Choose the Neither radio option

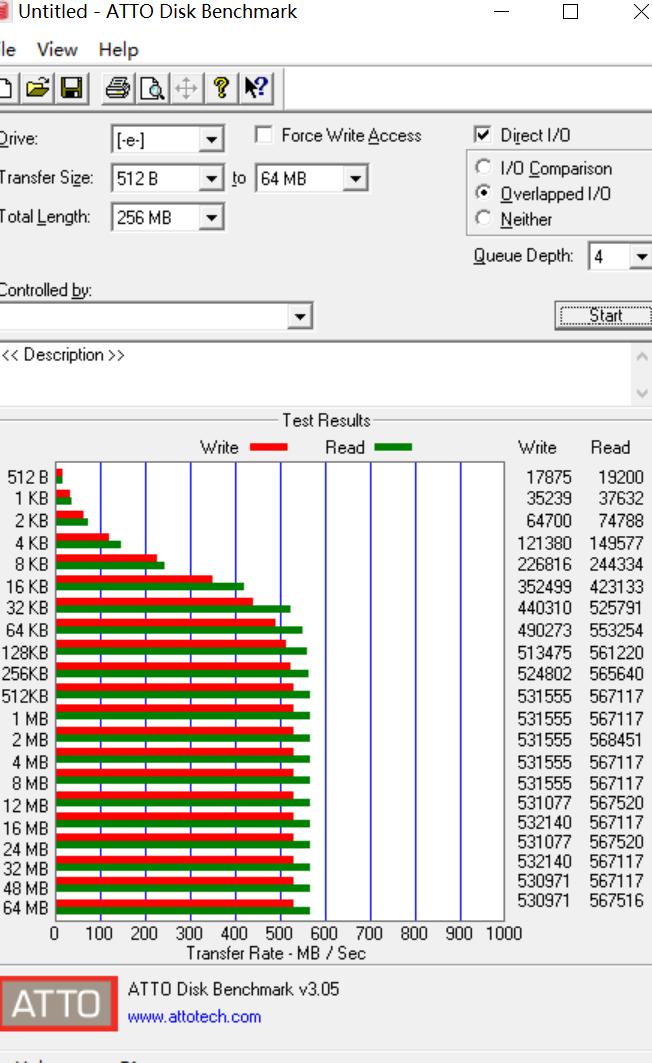[483, 218]
